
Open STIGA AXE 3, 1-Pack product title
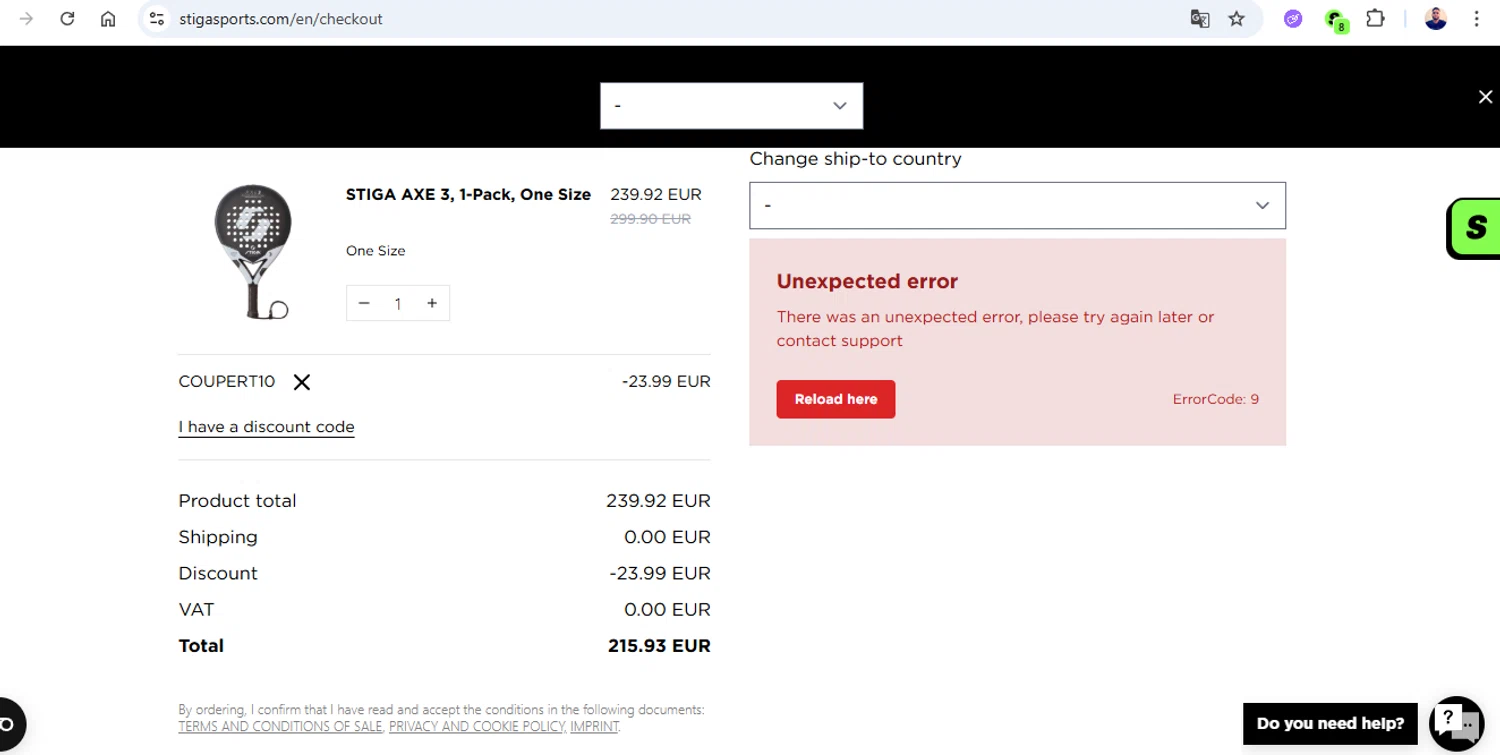pyautogui.click(x=468, y=195)
